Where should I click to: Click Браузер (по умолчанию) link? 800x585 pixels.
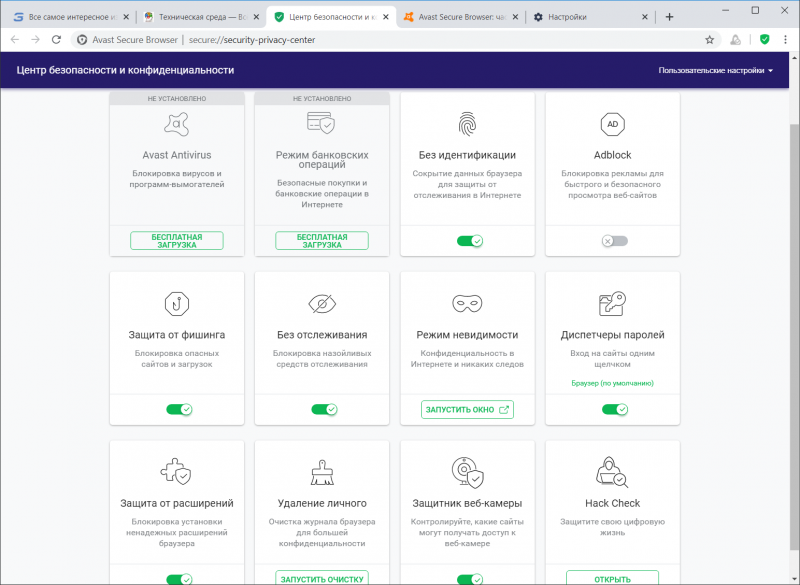point(612,383)
